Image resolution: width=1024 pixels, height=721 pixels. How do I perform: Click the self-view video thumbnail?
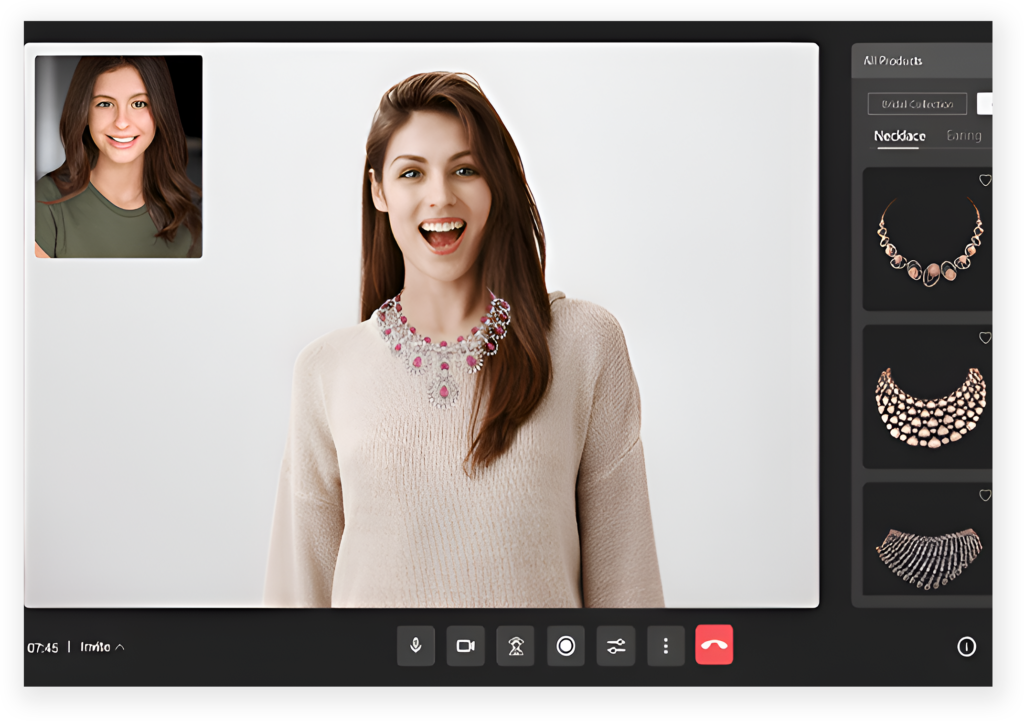point(119,157)
